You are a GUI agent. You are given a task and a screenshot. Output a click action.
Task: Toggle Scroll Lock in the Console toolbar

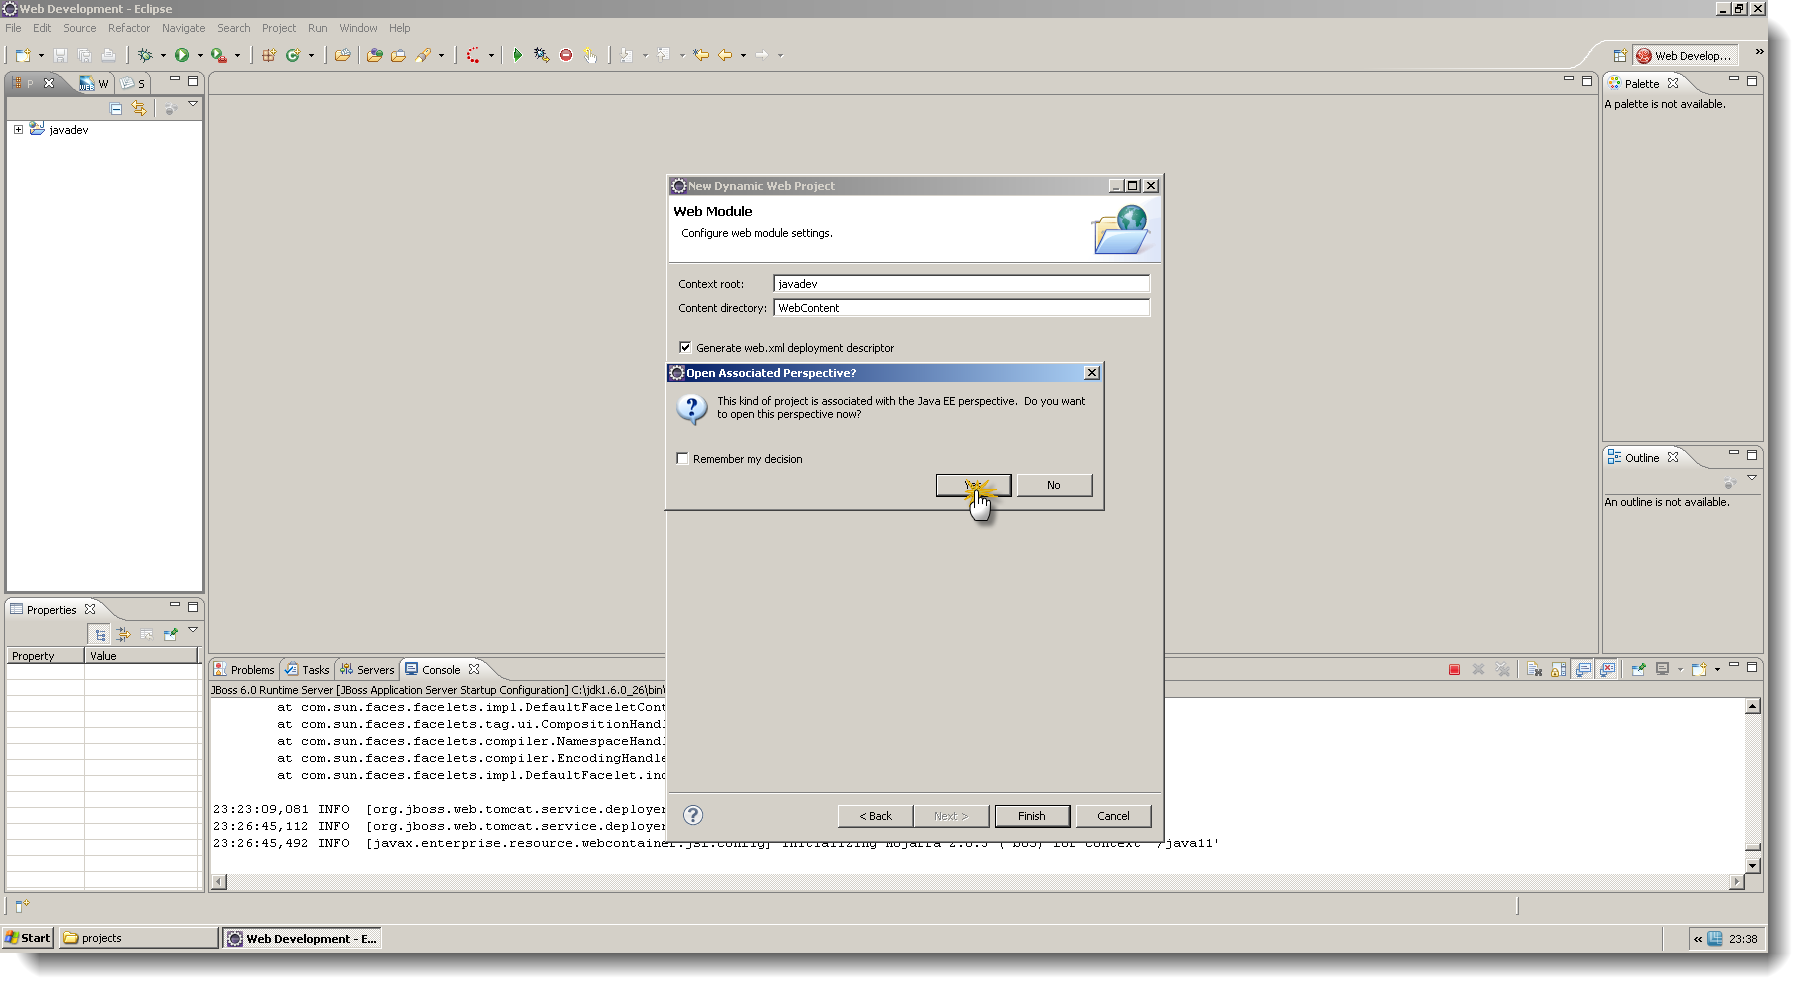1558,669
